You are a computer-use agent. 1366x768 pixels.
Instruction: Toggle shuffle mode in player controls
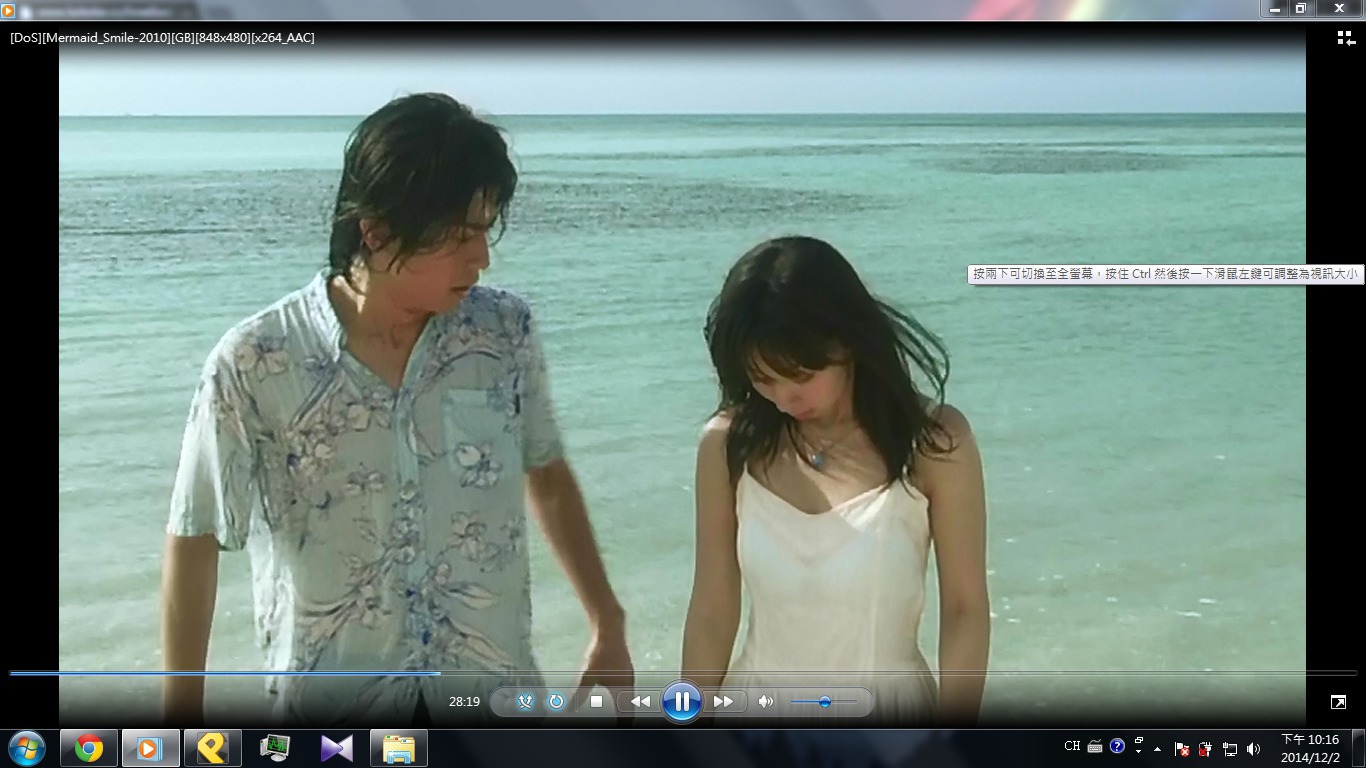point(525,702)
